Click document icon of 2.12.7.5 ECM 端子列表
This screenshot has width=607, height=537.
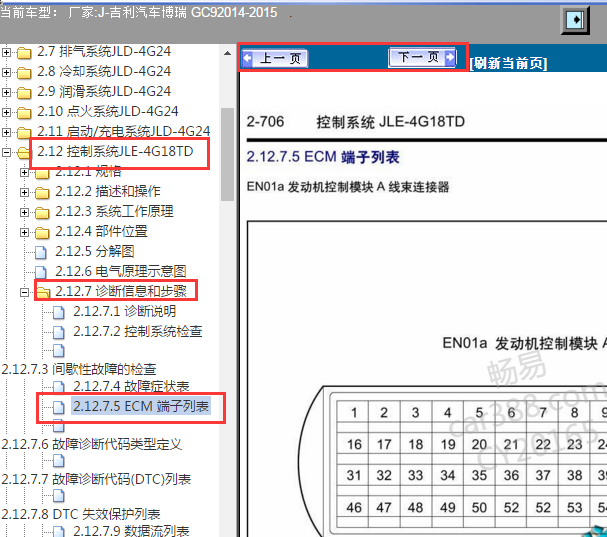point(58,407)
